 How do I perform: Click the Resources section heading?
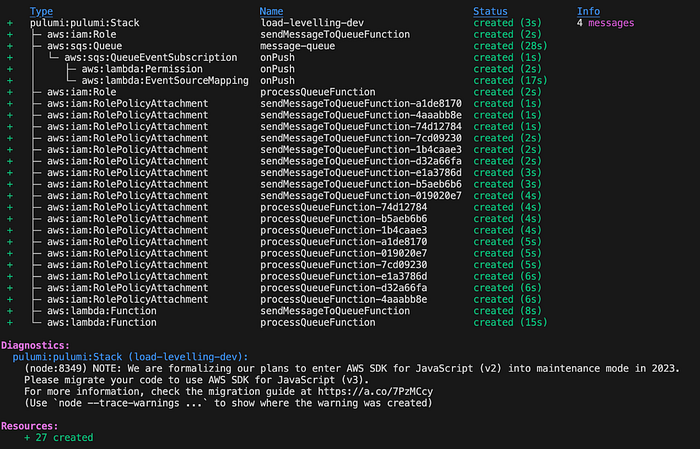(29, 426)
